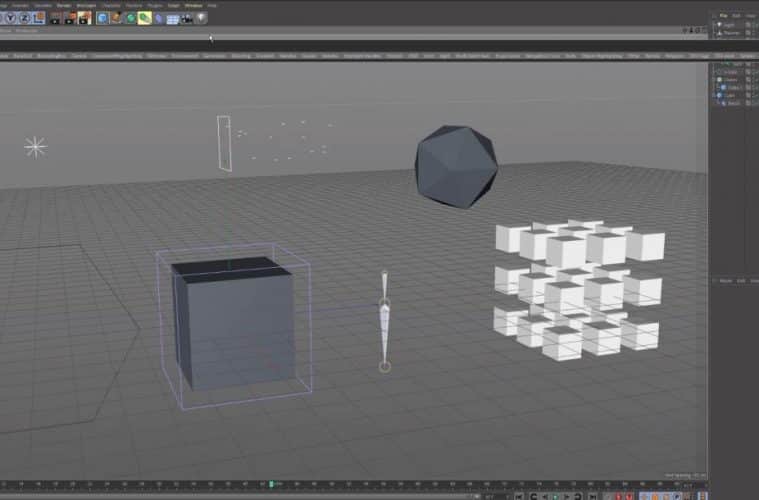759x500 pixels.
Task: Open the Window menu
Action: (192, 5)
